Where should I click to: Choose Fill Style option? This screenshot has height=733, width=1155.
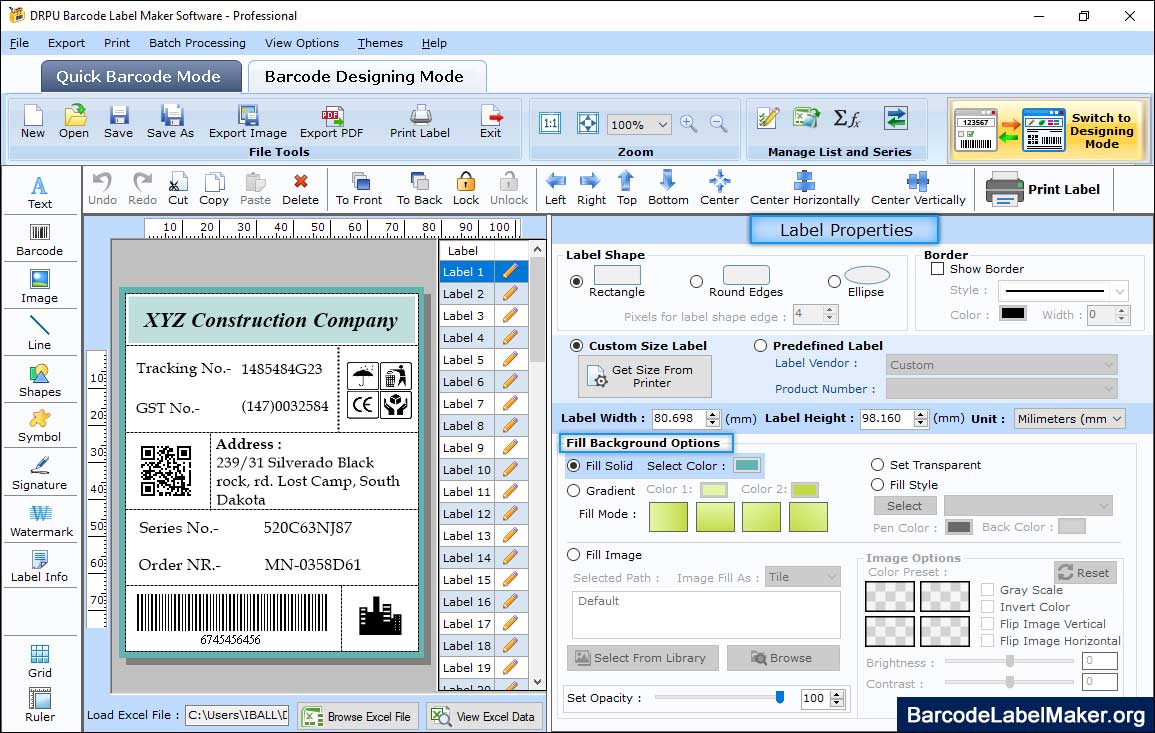click(x=877, y=485)
